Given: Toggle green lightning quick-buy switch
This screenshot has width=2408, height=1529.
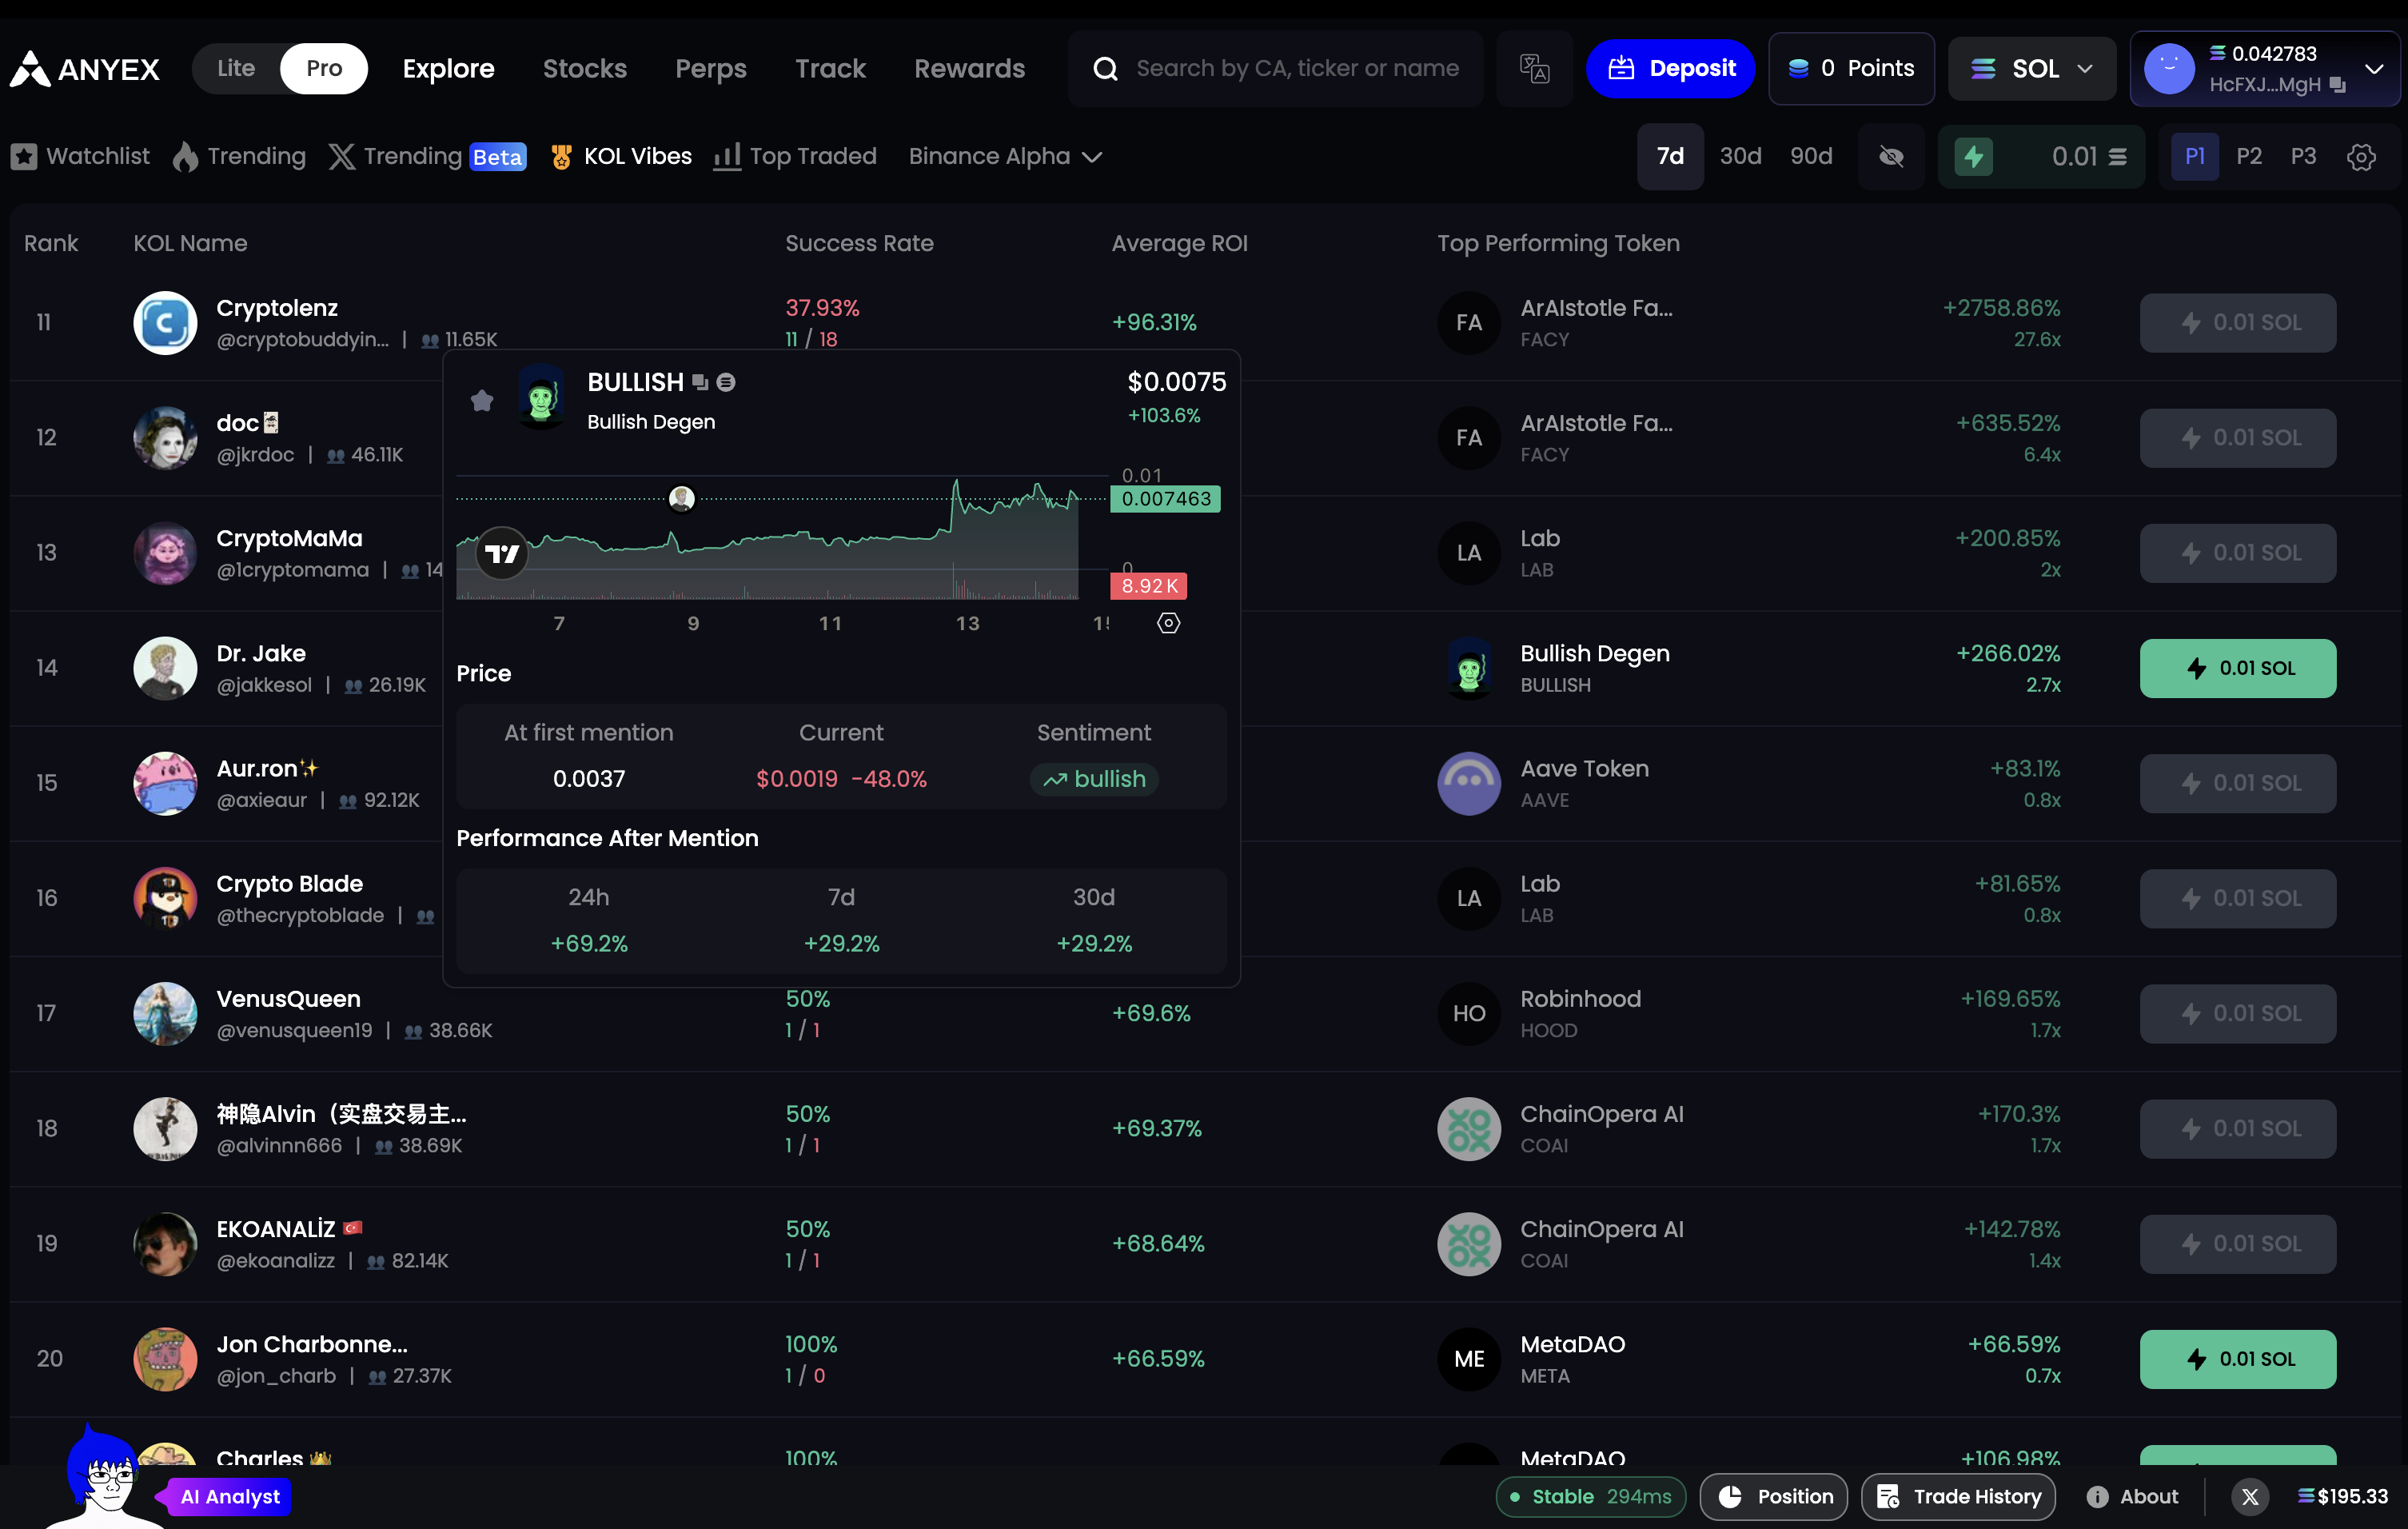Looking at the screenshot, I should 1974,157.
